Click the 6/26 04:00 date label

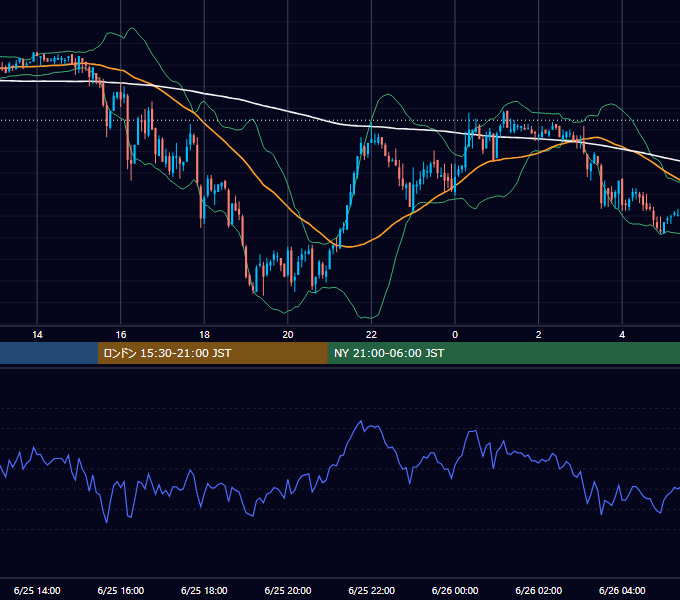coord(622,590)
